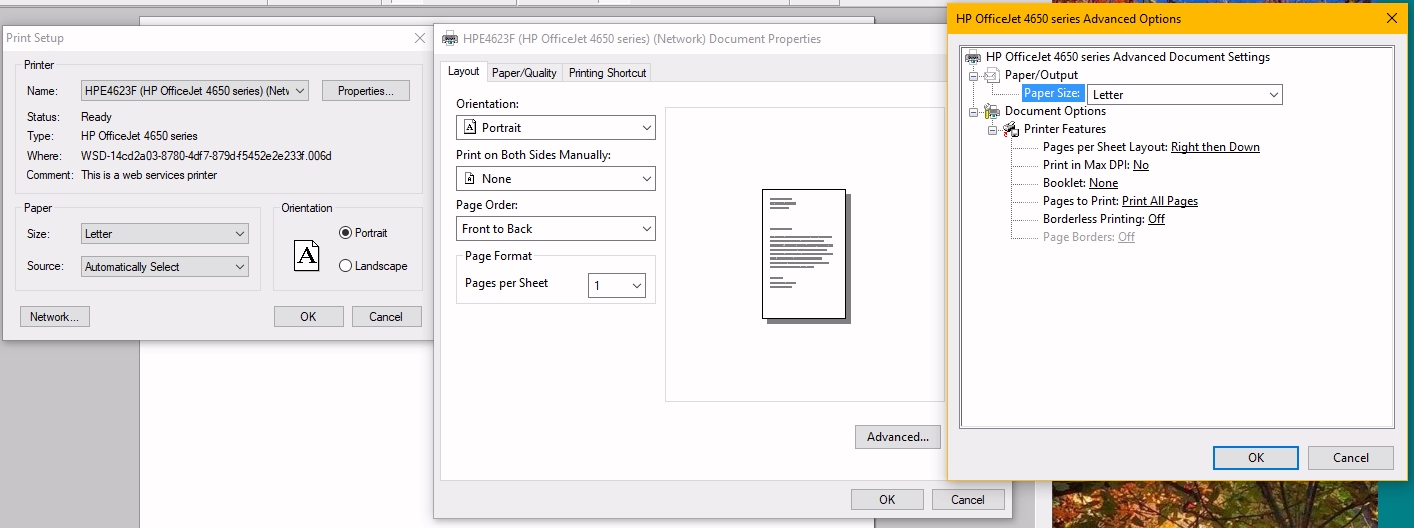Open the paper Source dropdown in Print Setup

coord(165,267)
